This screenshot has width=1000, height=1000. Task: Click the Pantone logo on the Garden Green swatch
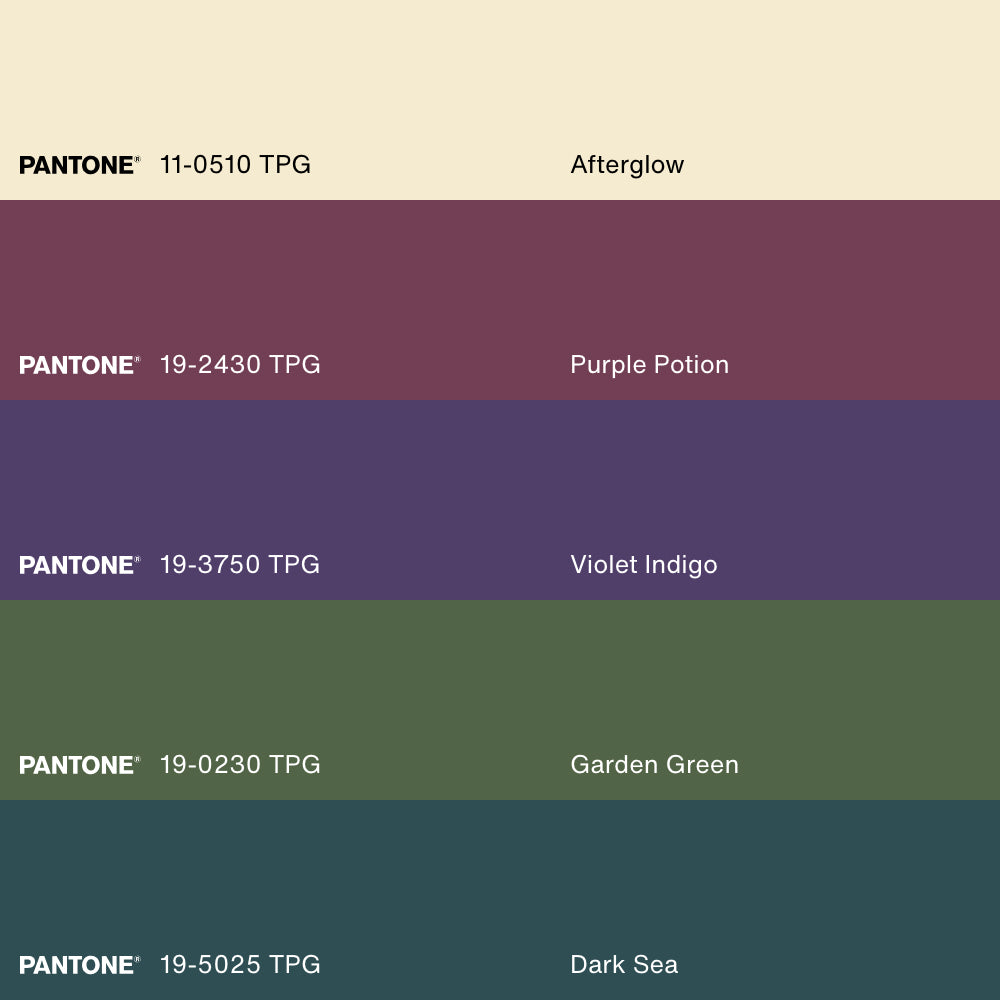[x=79, y=765]
